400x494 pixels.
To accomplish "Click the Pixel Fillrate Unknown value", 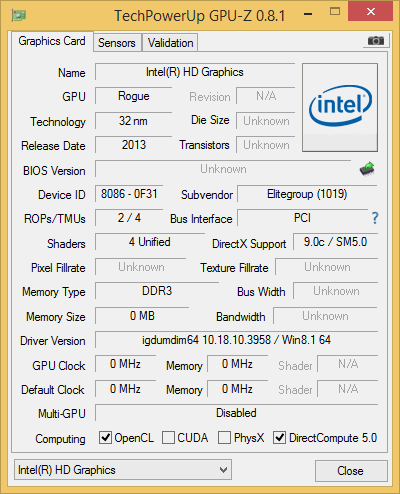I will point(141,267).
